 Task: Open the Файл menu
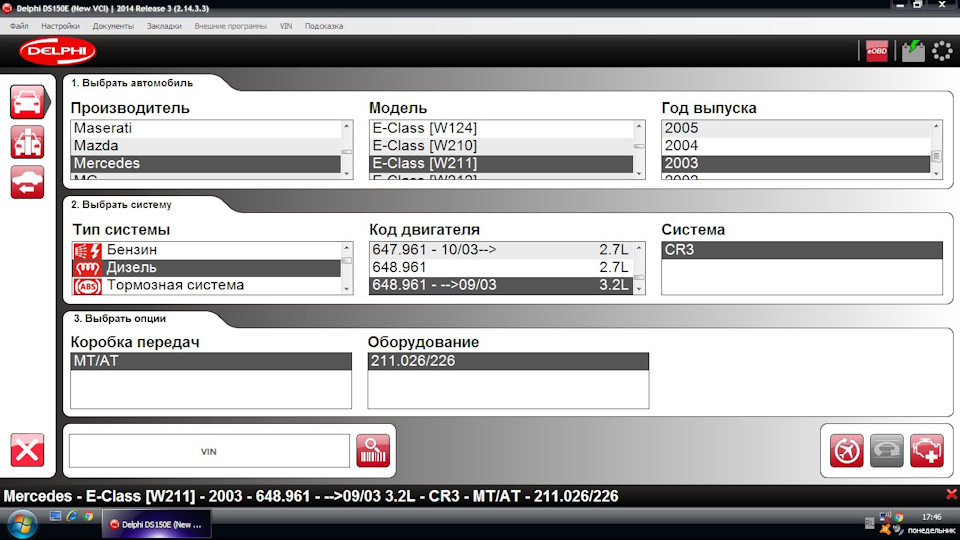[19, 26]
